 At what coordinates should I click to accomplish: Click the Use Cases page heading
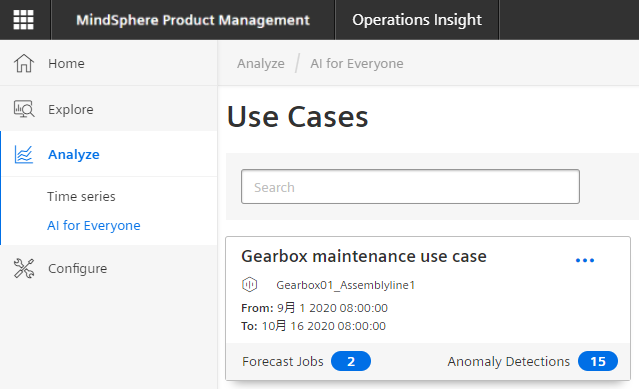(297, 117)
